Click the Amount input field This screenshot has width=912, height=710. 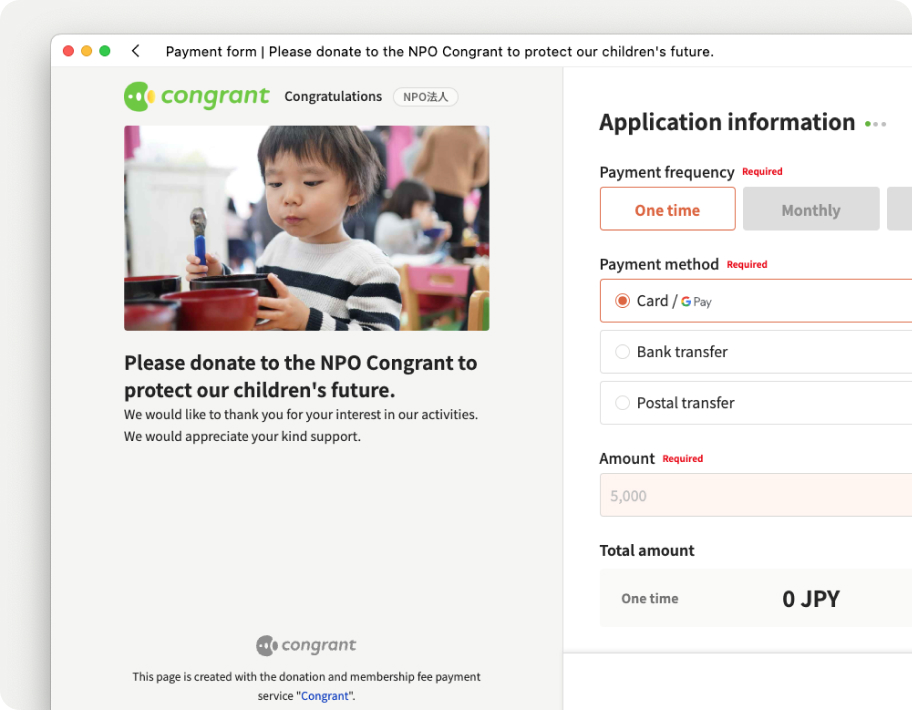click(x=756, y=495)
